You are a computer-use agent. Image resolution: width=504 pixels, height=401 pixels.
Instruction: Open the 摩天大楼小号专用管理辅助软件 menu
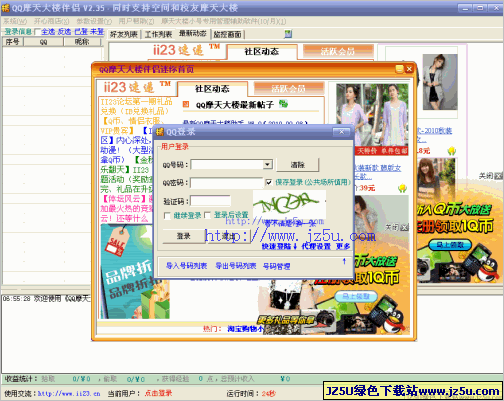[224, 21]
